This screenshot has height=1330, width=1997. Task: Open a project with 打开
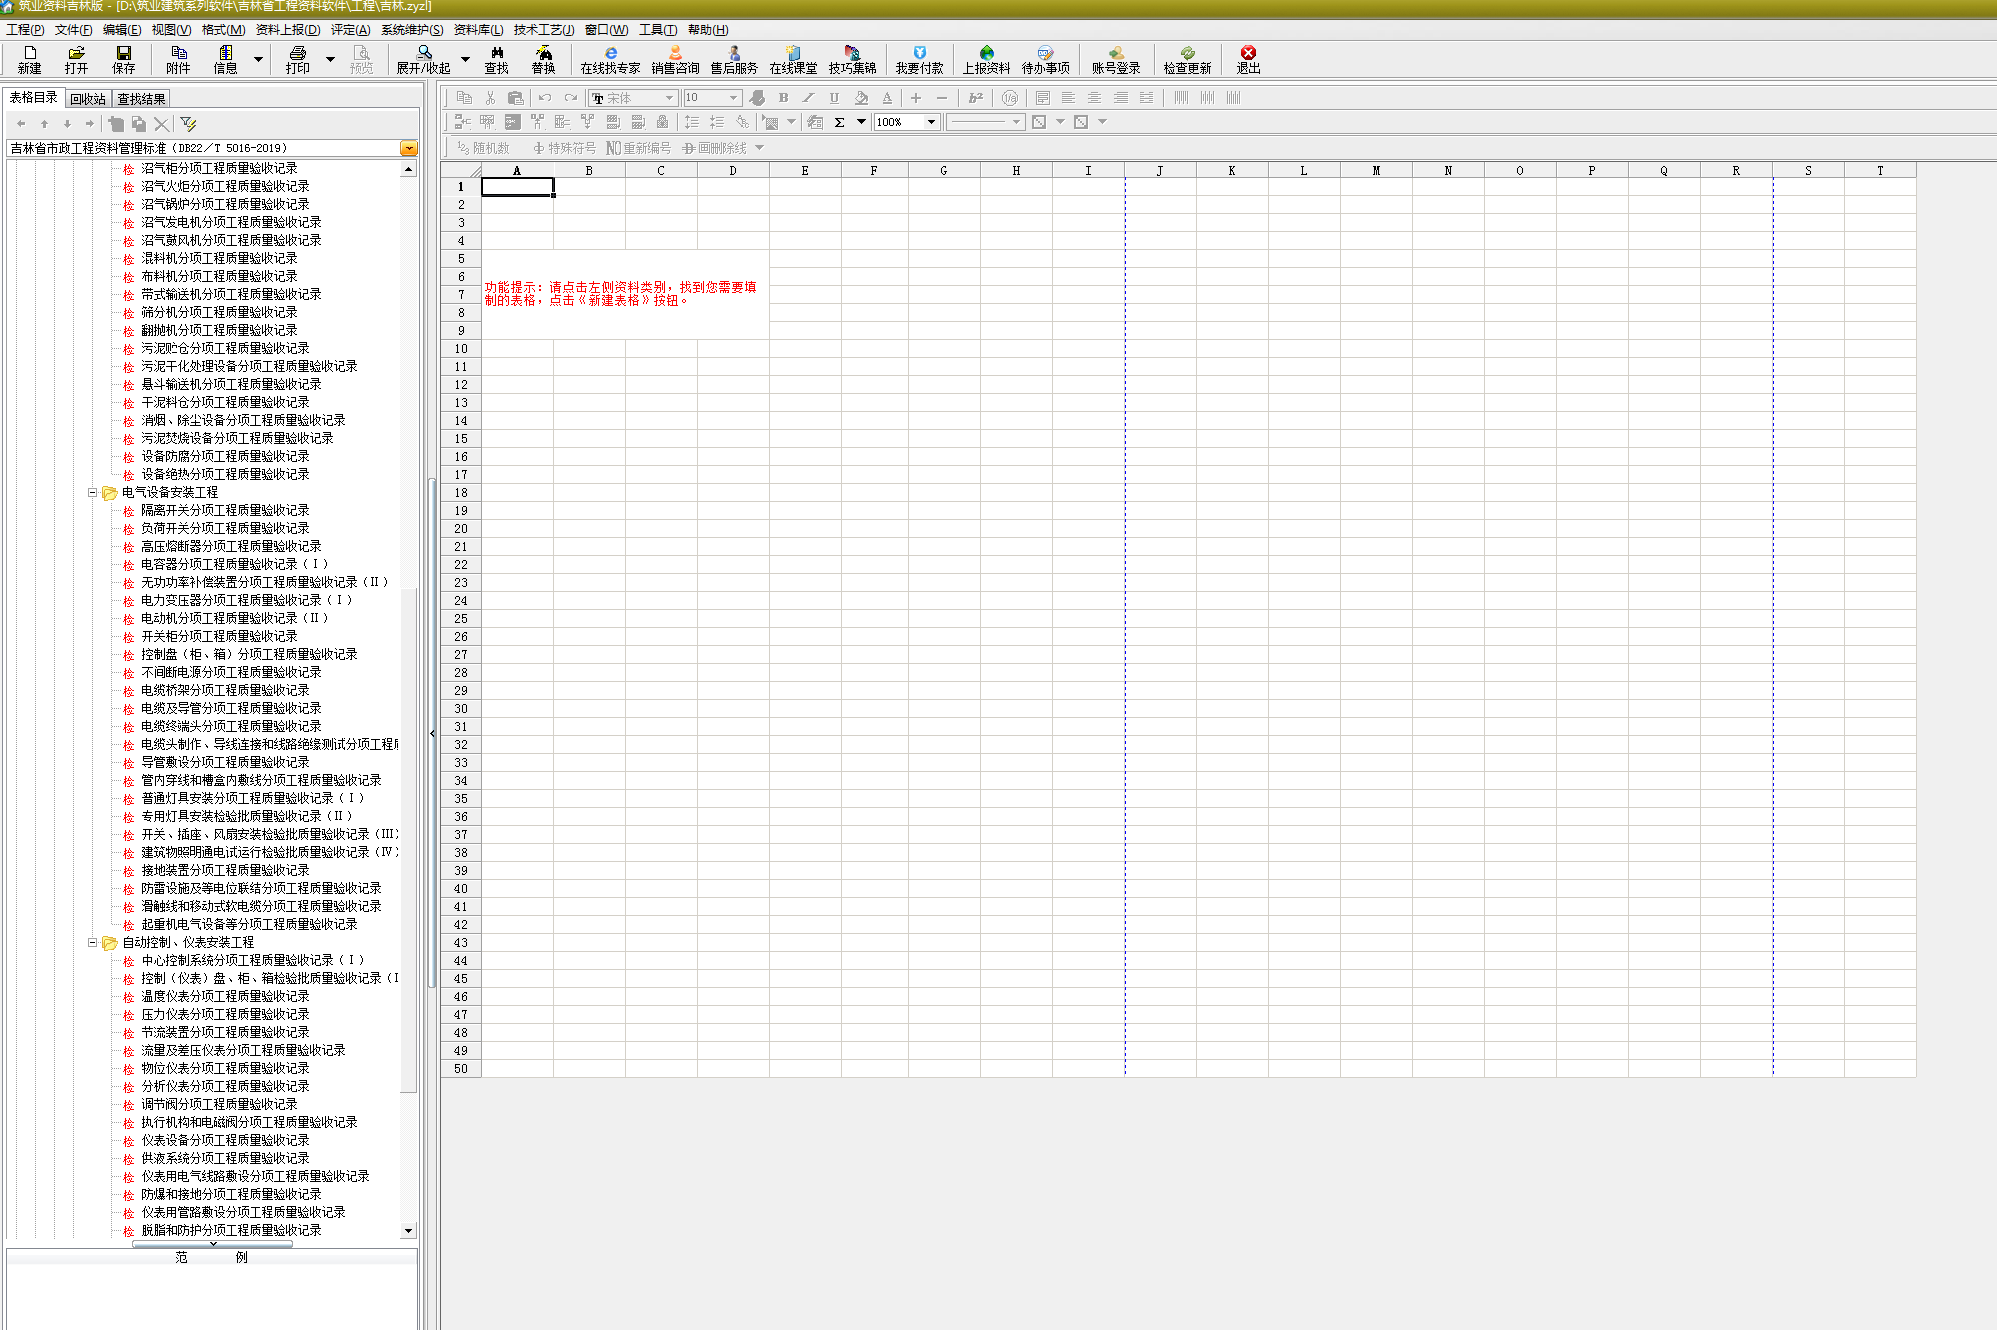77,60
